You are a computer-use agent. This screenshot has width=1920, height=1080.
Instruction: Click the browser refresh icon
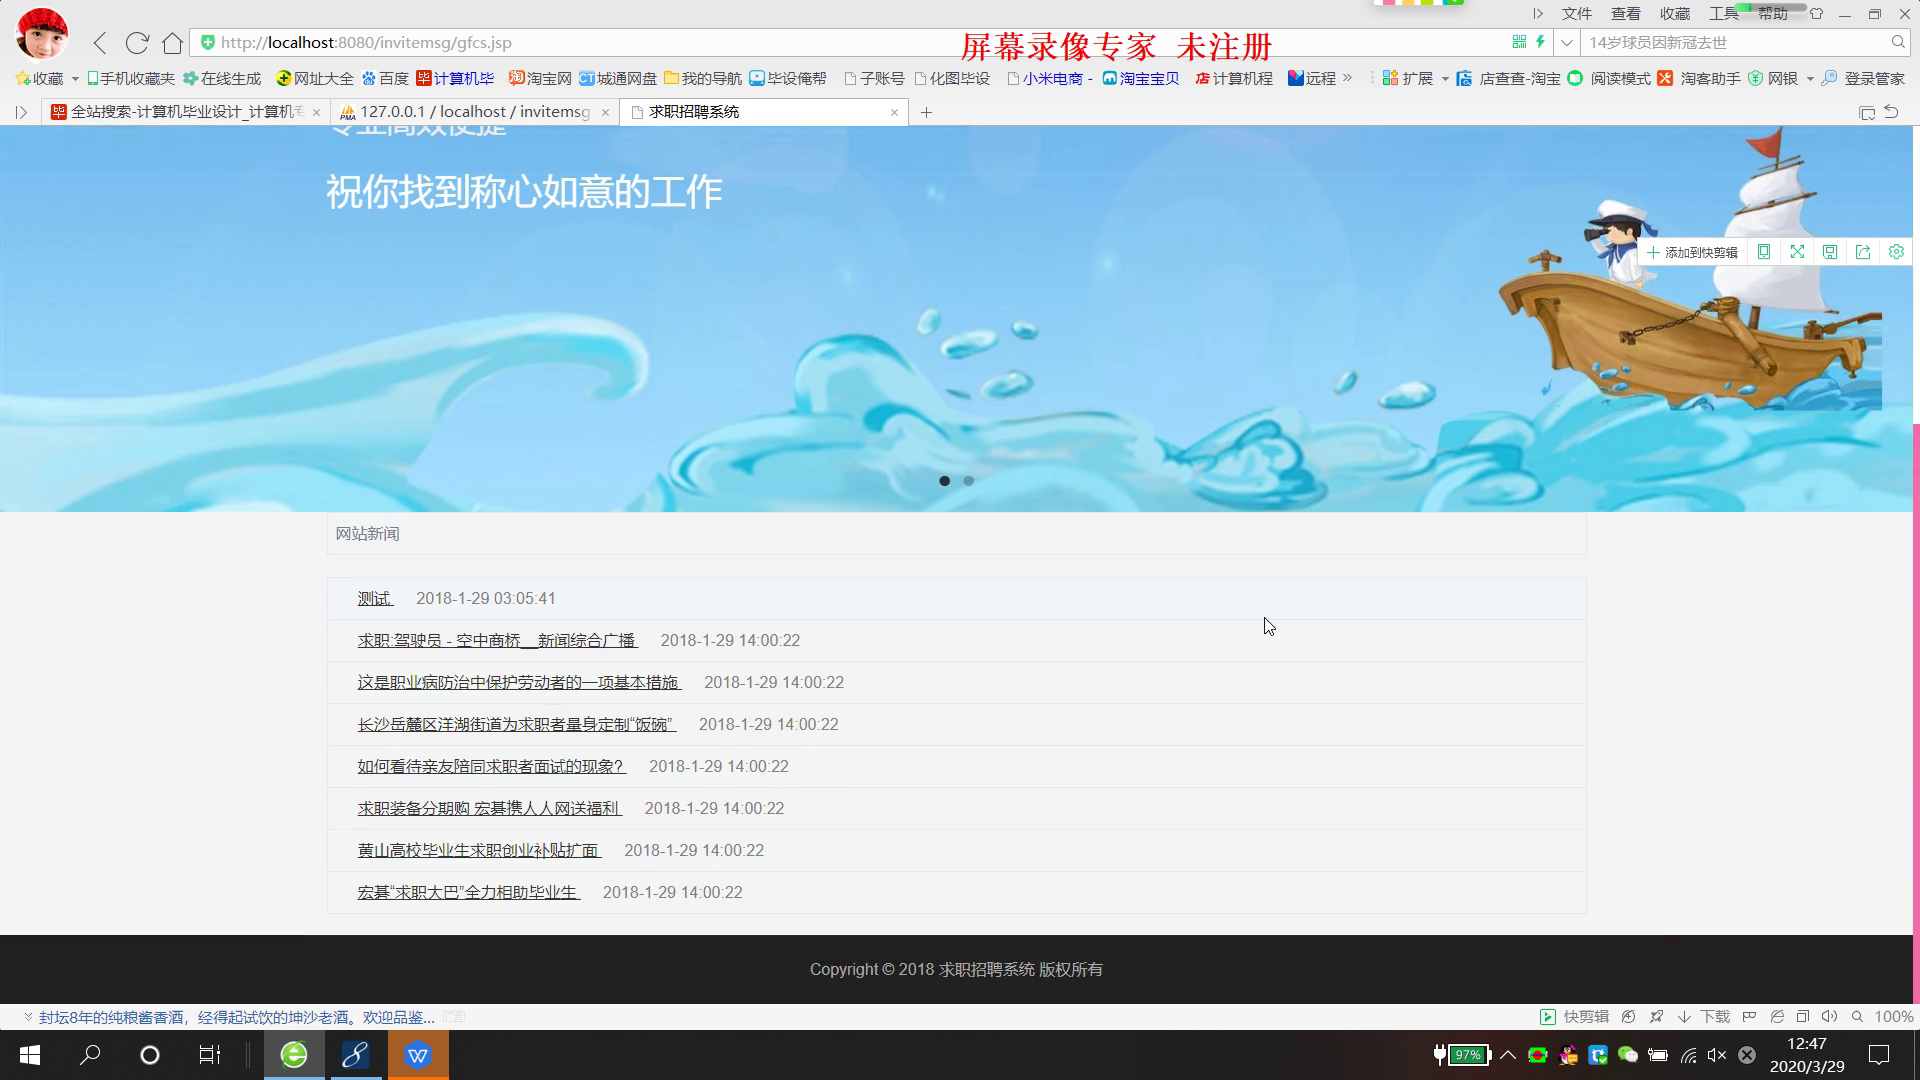point(137,43)
